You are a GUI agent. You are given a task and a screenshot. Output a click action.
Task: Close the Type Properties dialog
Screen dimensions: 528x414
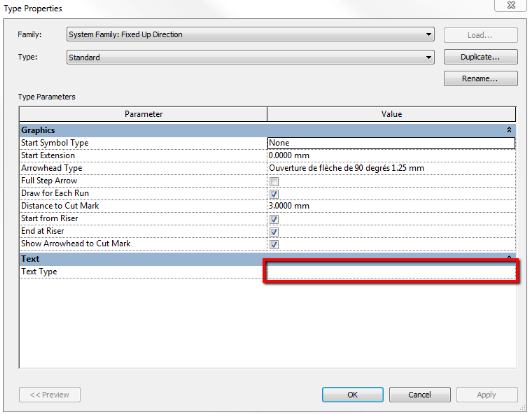(x=511, y=5)
